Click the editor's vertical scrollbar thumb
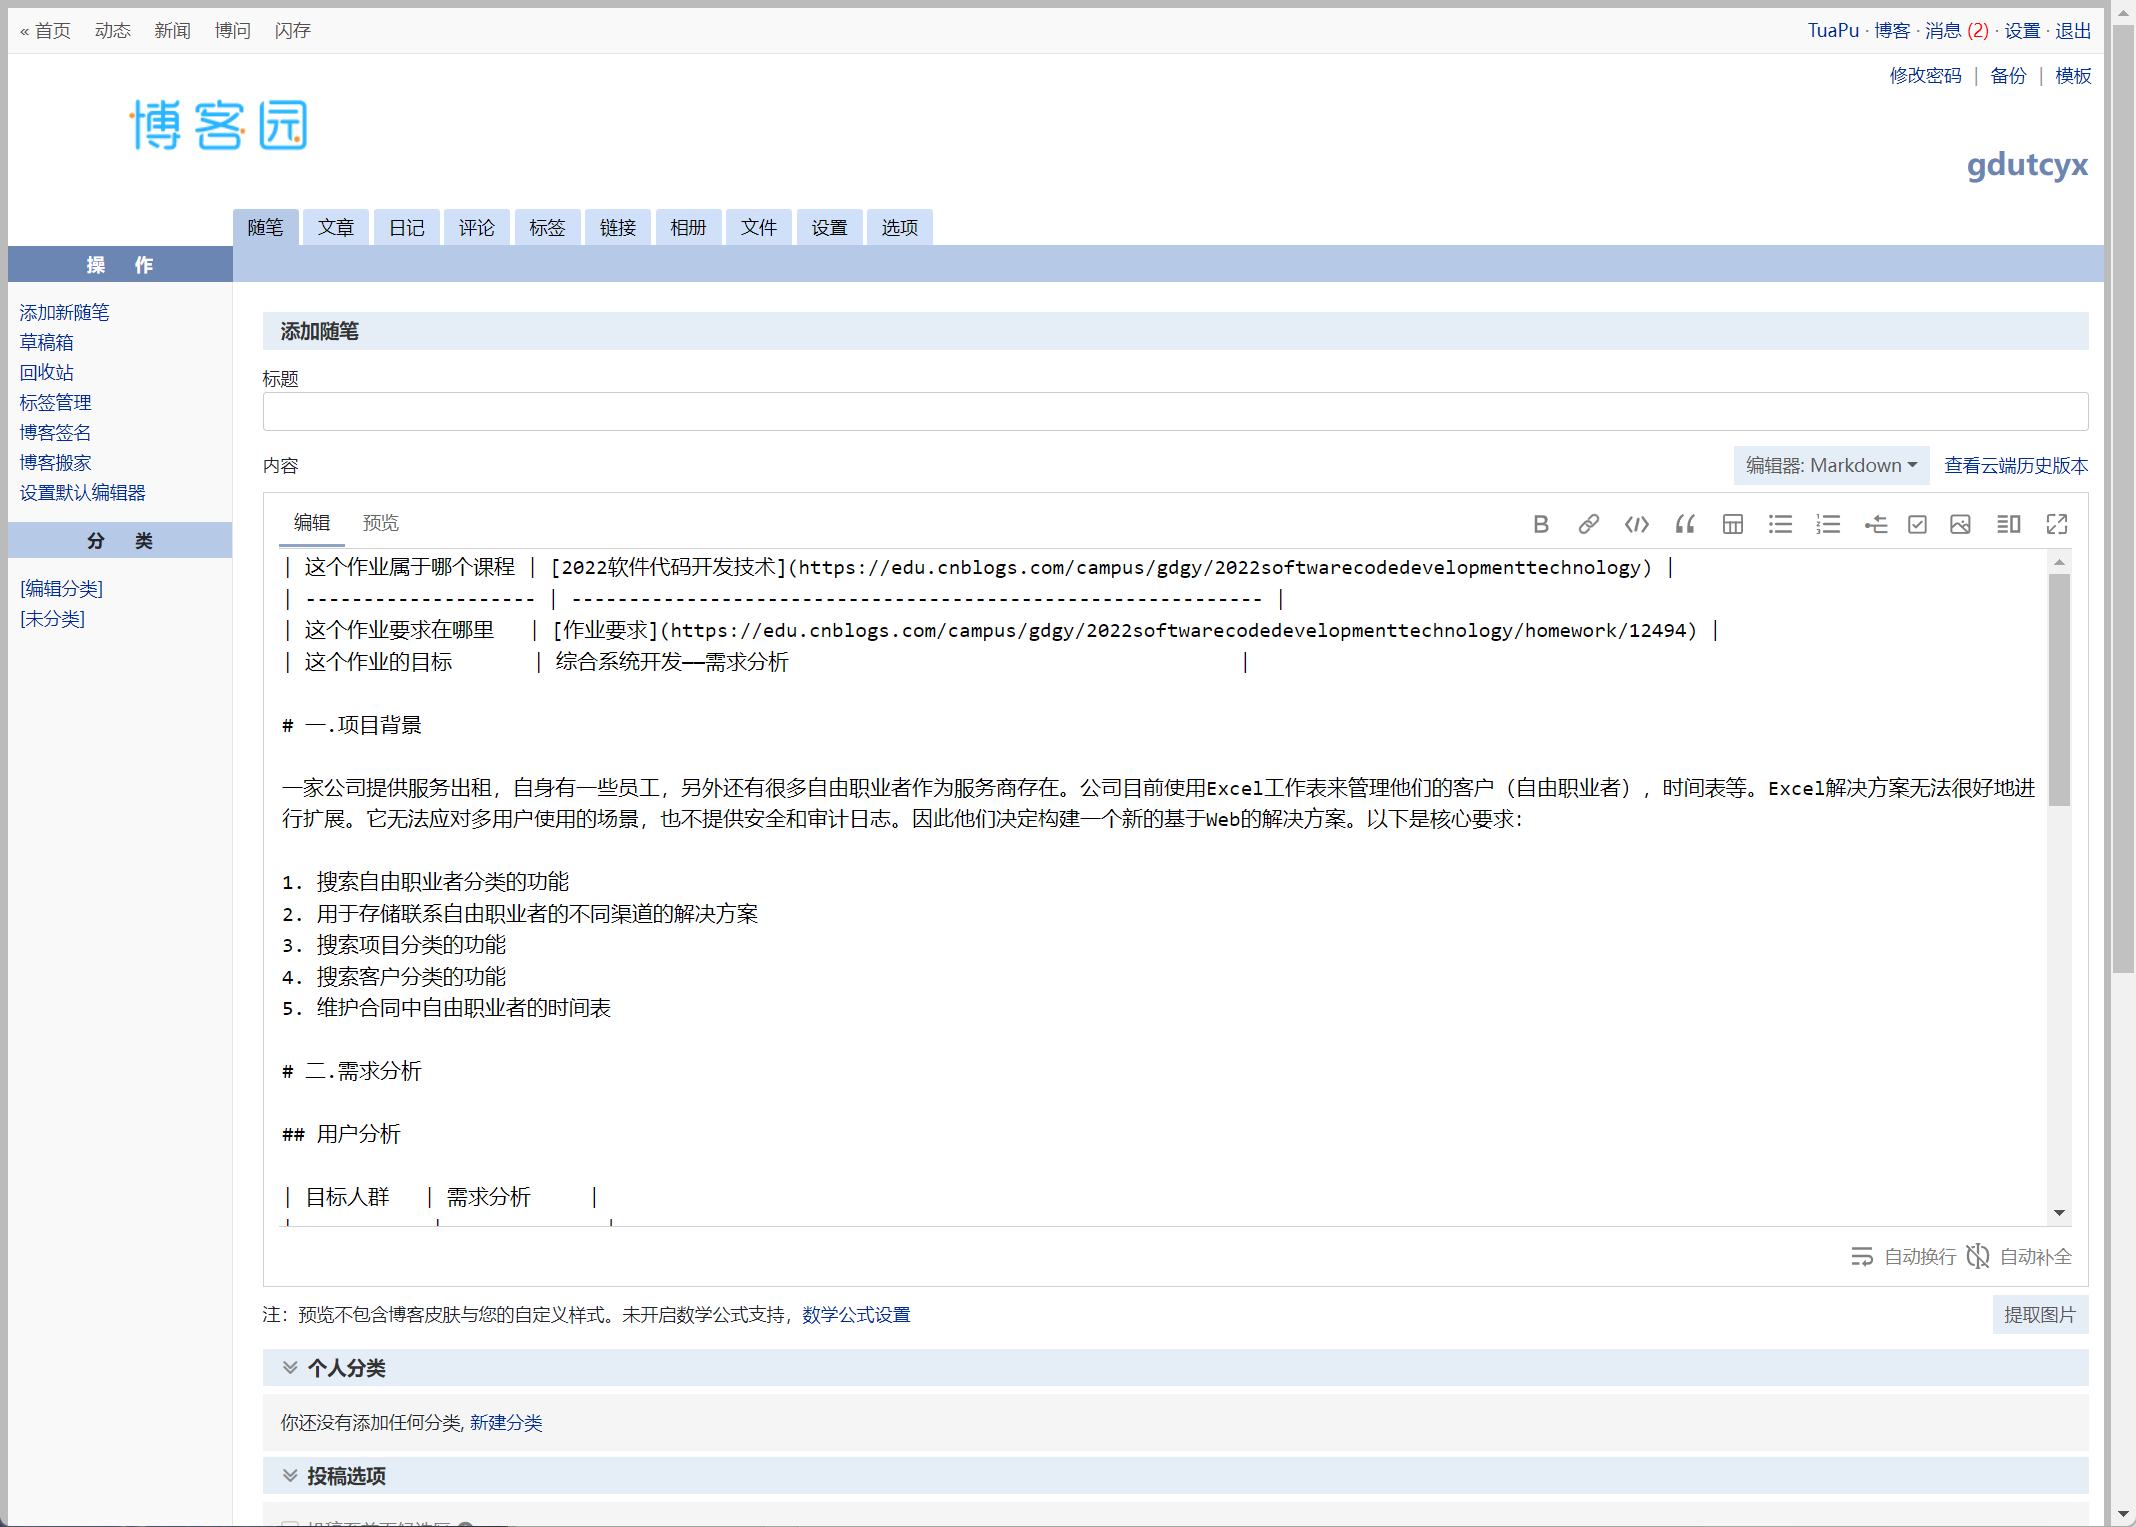This screenshot has width=2136, height=1527. [x=2059, y=690]
